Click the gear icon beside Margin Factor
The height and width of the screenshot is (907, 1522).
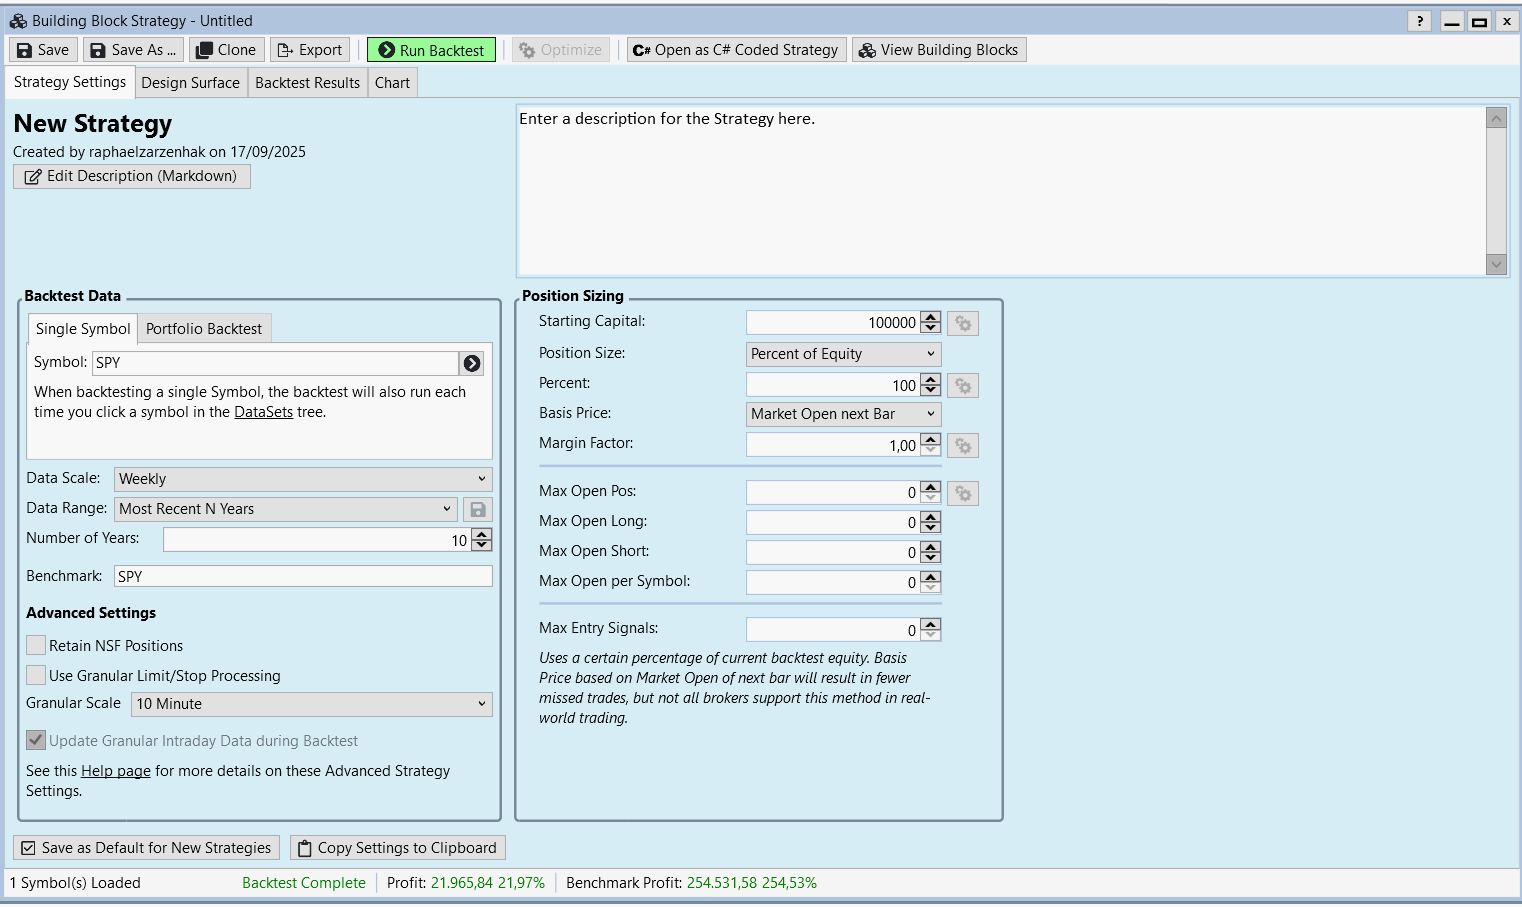coord(963,446)
